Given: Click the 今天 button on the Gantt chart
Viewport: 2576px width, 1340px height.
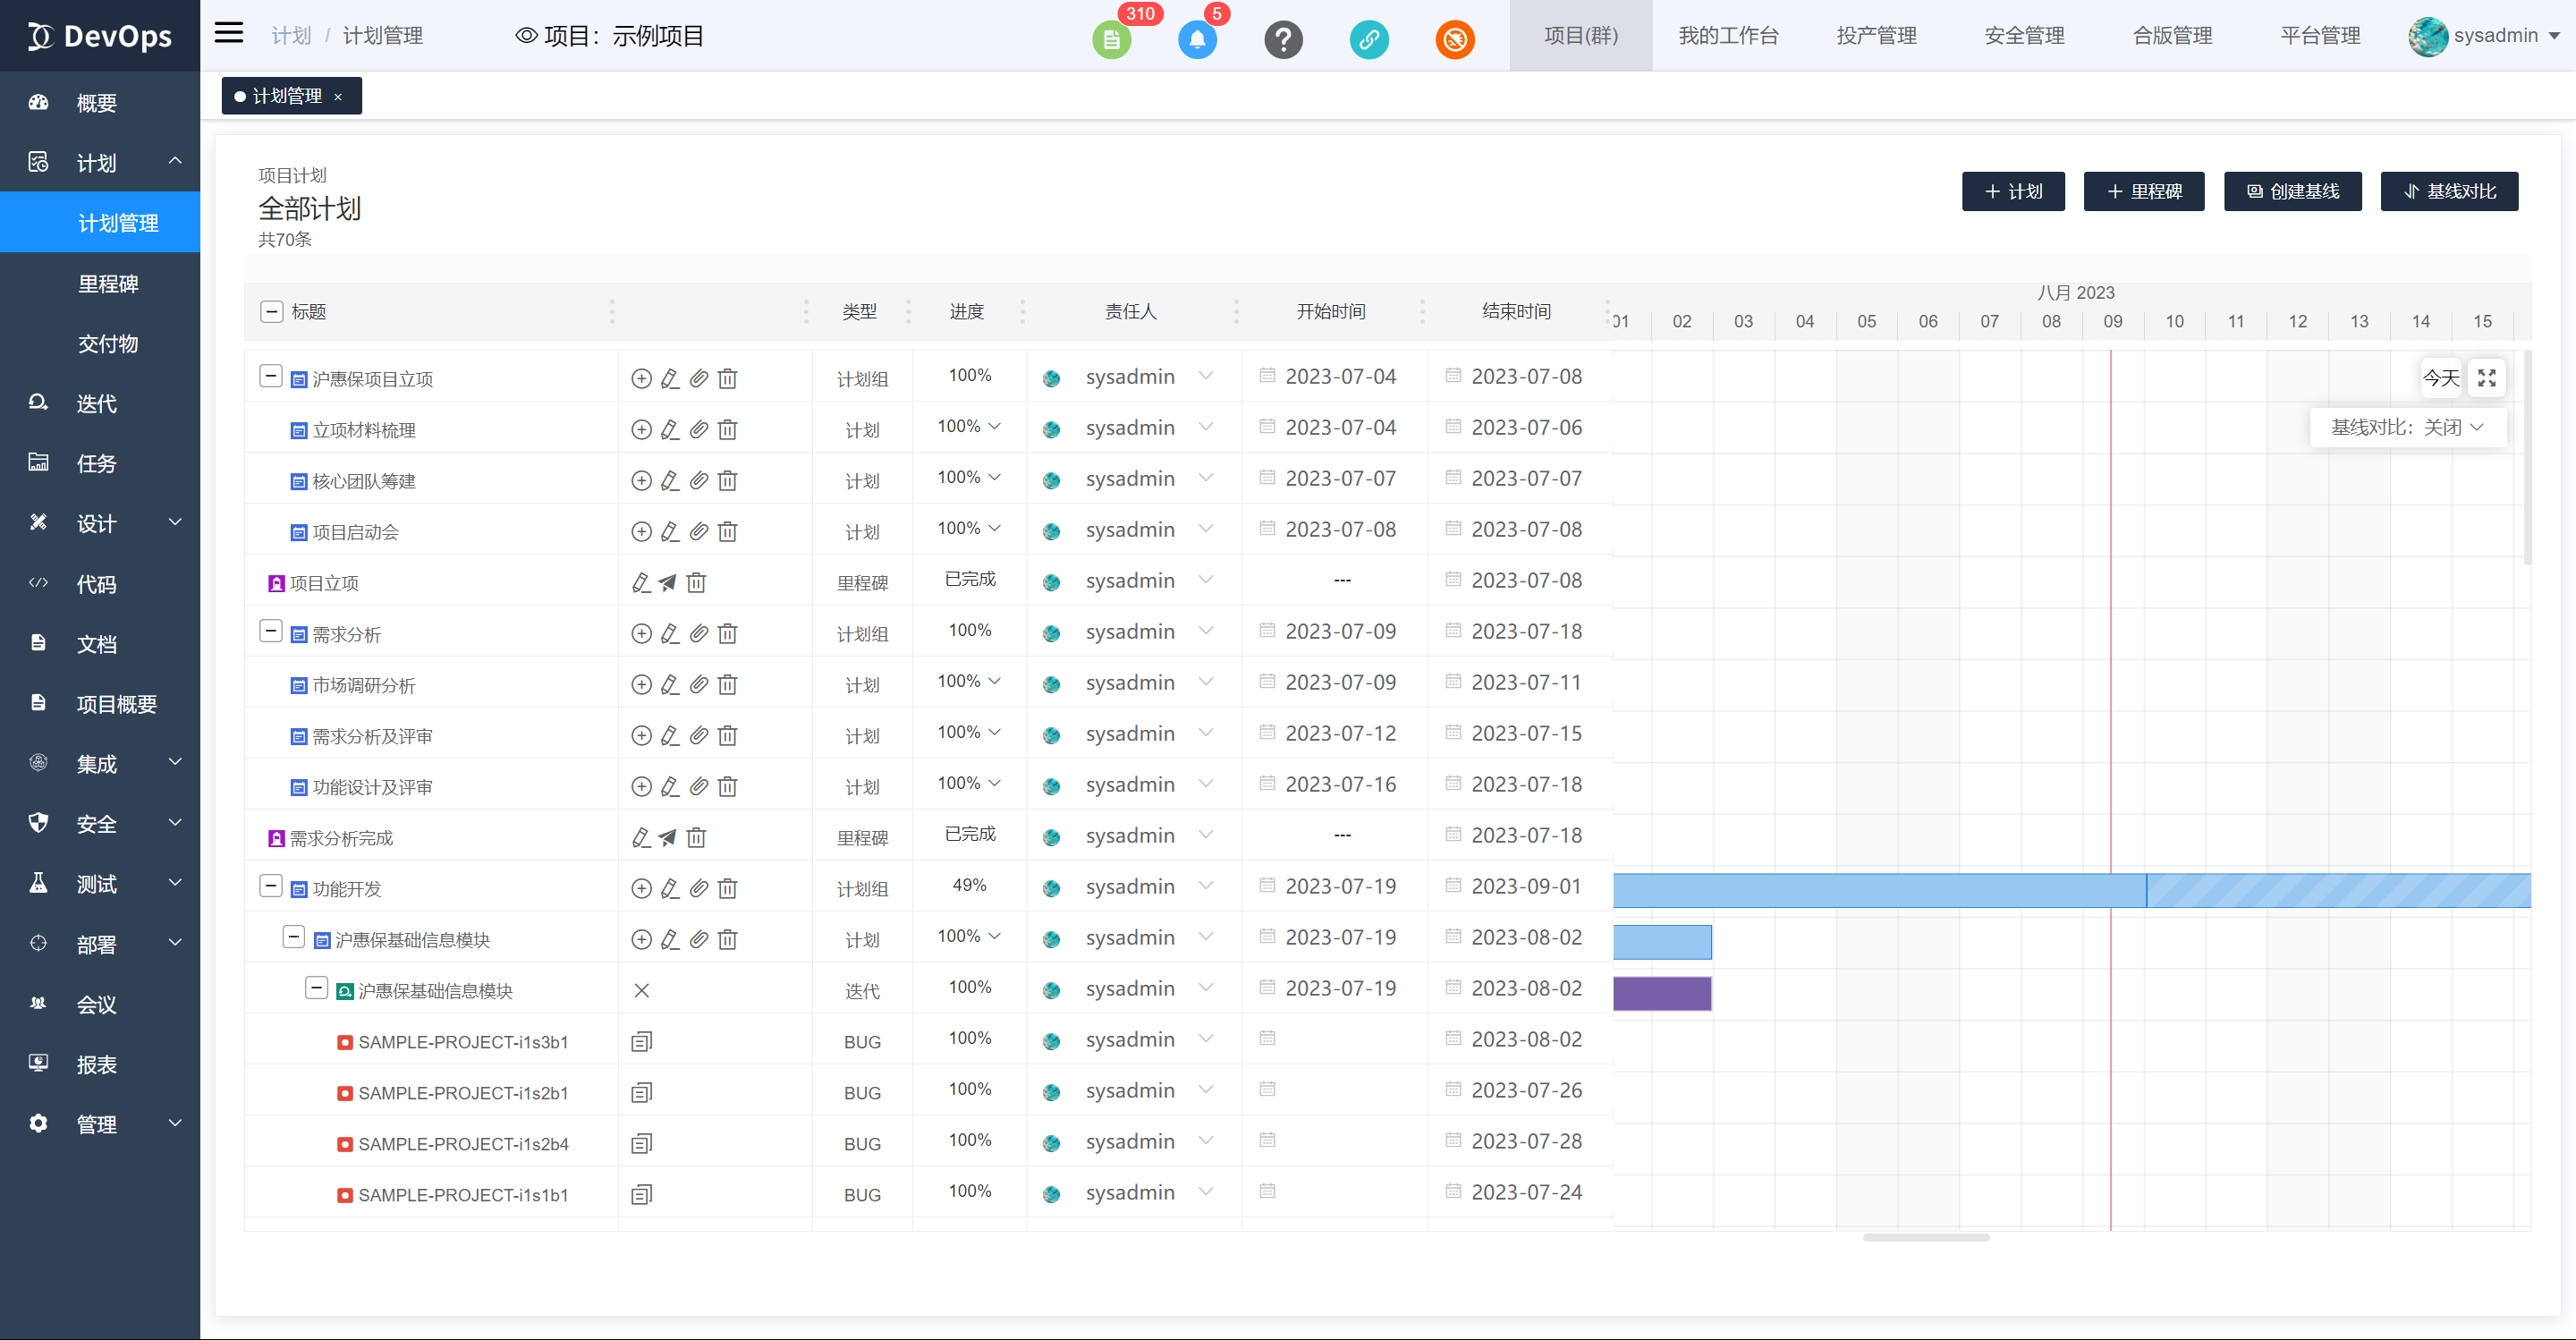Looking at the screenshot, I should point(2440,378).
